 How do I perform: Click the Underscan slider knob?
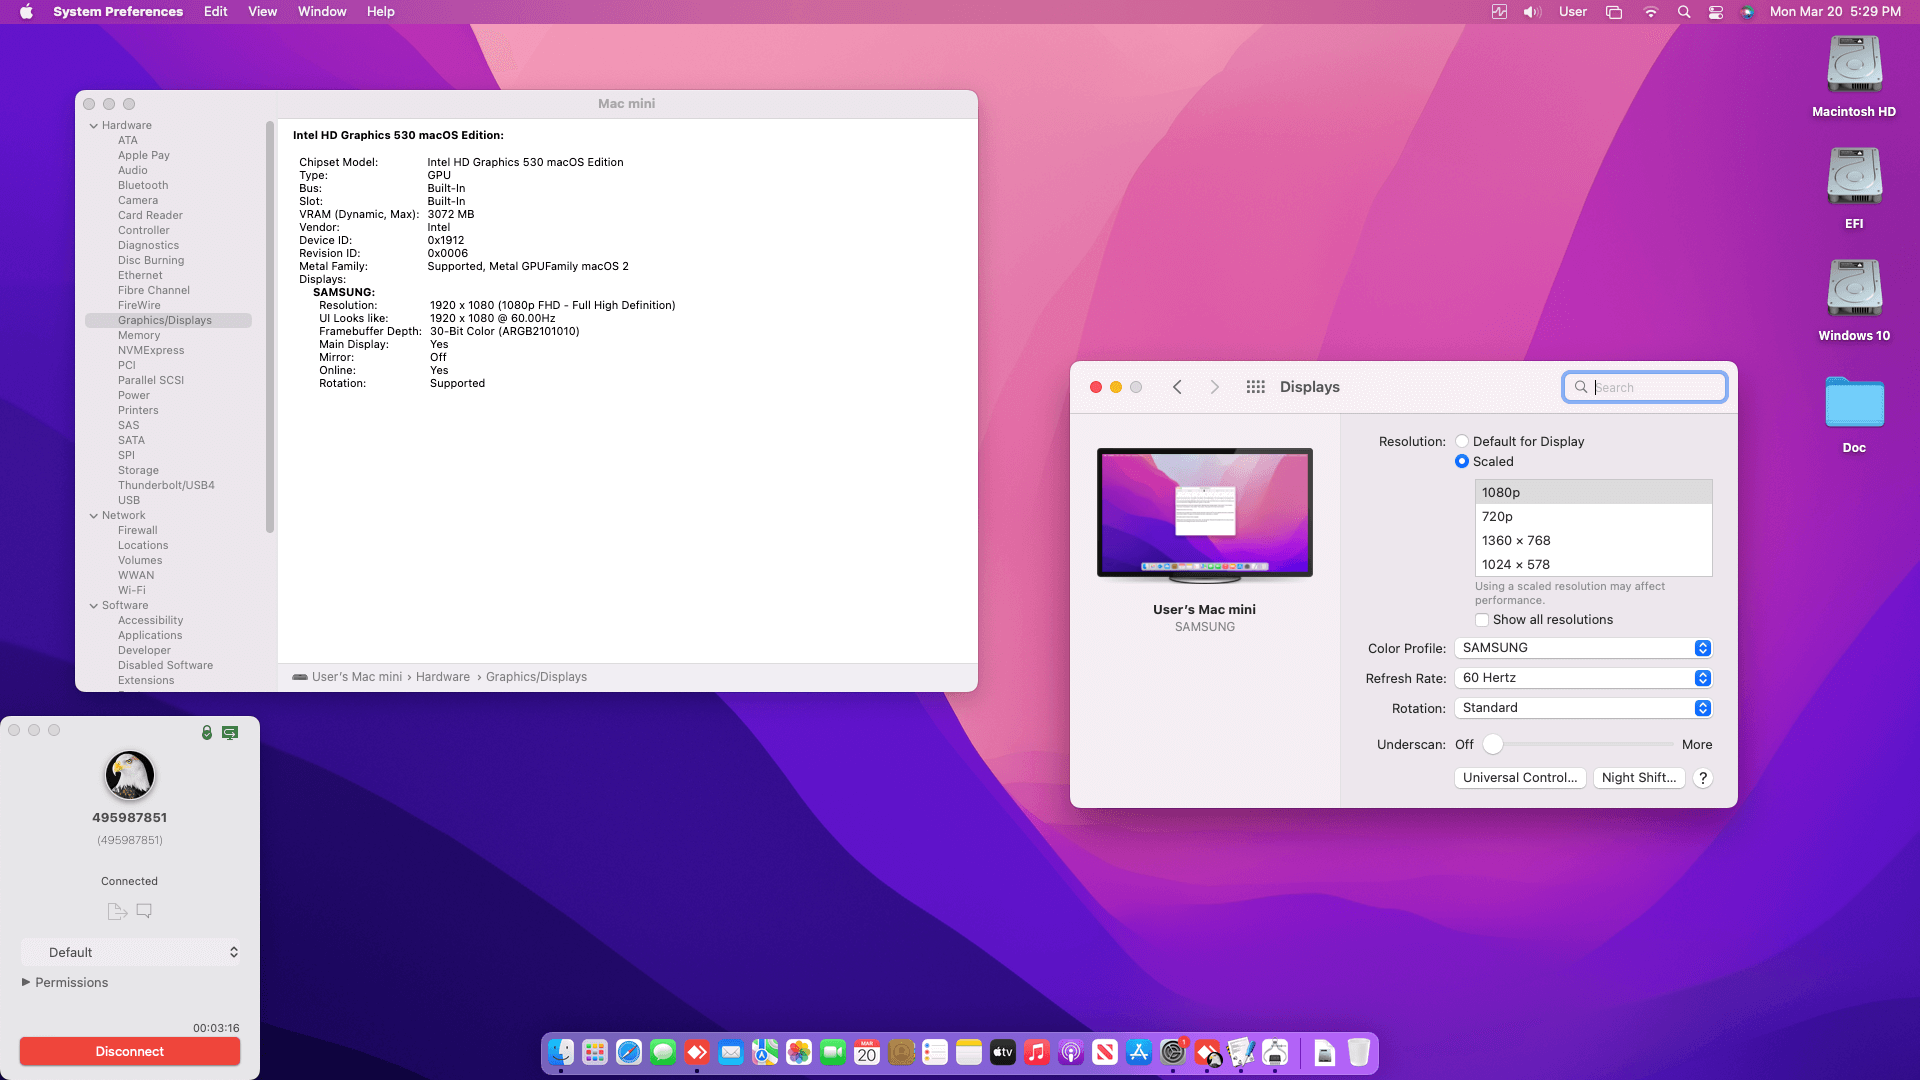(x=1493, y=744)
